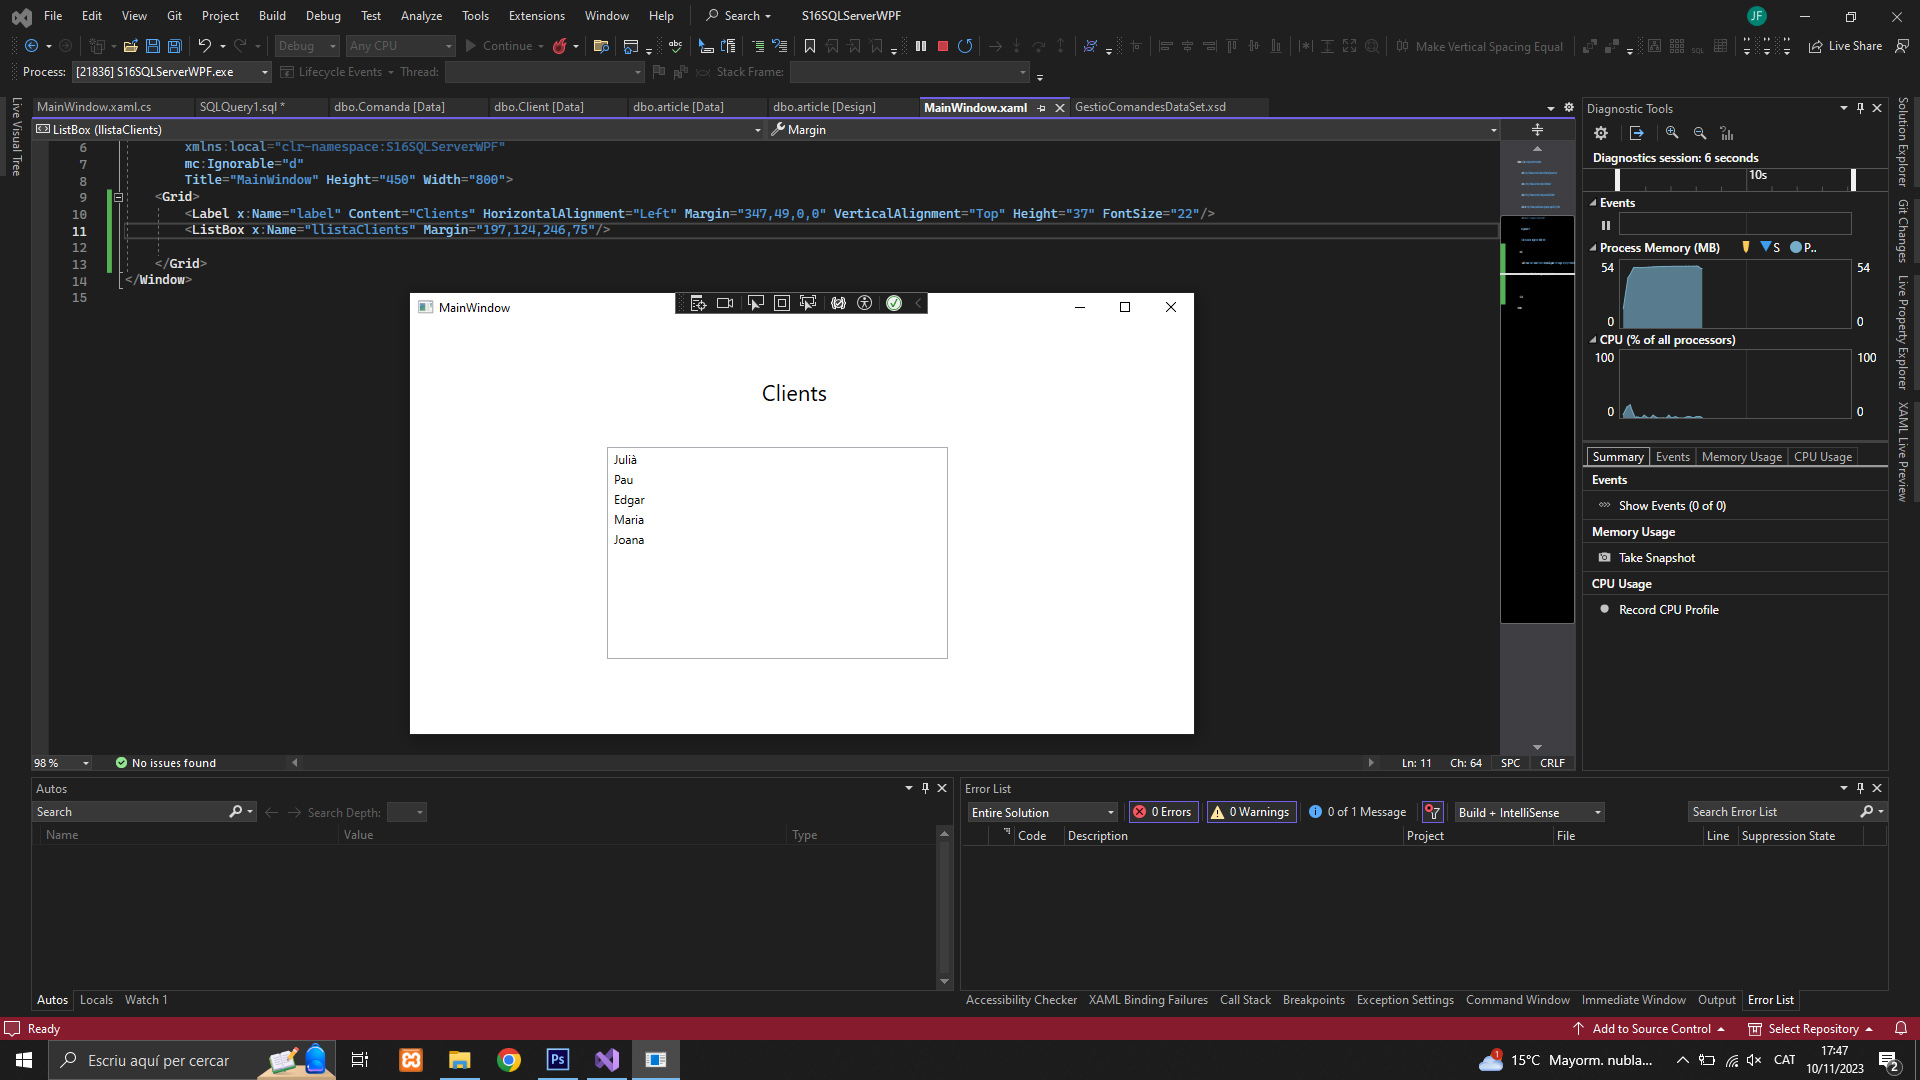Open the Entire Solution scope dropdown
Screen dimensions: 1920x1080
[x=1042, y=812]
